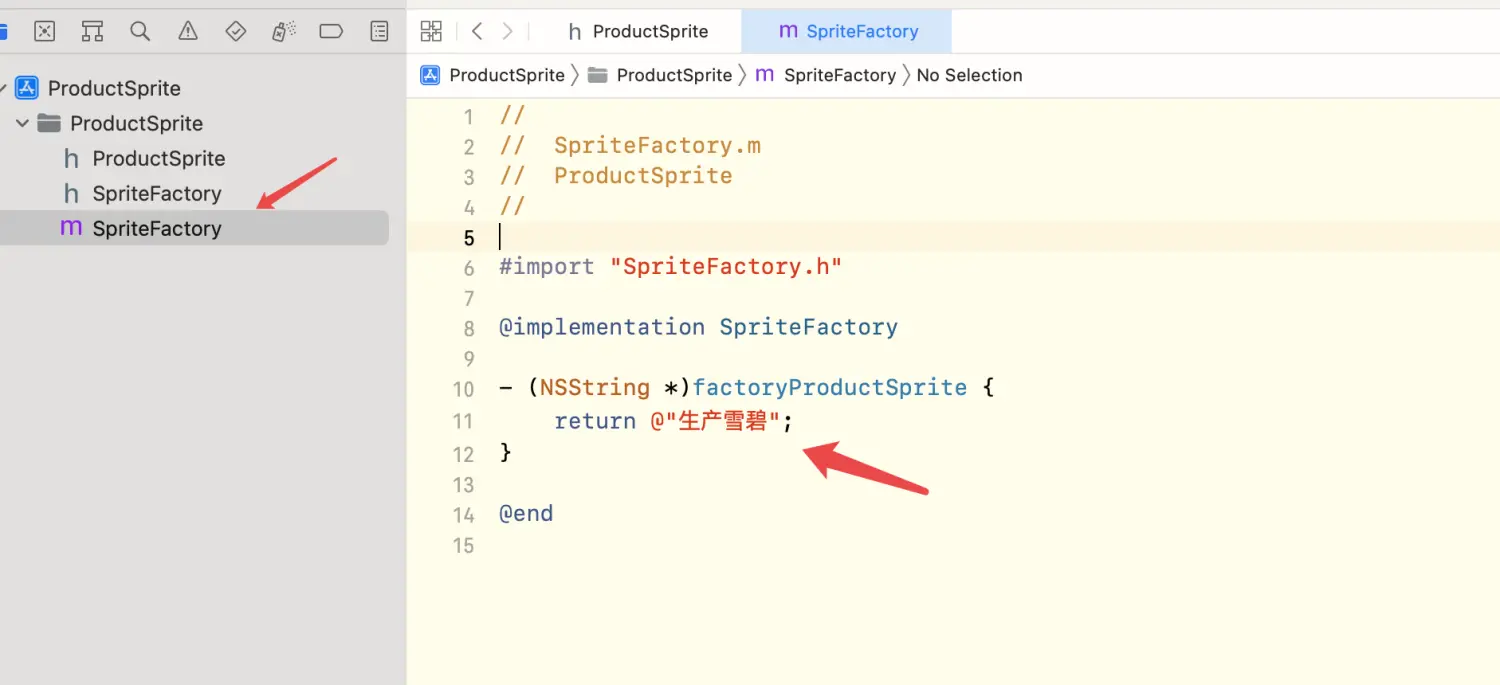Open the related items grid menu
Image resolution: width=1500 pixels, height=685 pixels.
(431, 32)
